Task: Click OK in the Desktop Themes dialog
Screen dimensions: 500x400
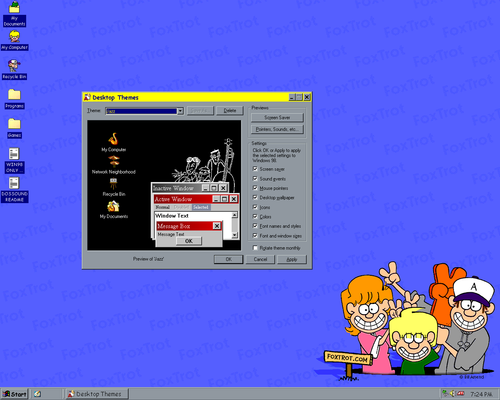Action: [228, 259]
